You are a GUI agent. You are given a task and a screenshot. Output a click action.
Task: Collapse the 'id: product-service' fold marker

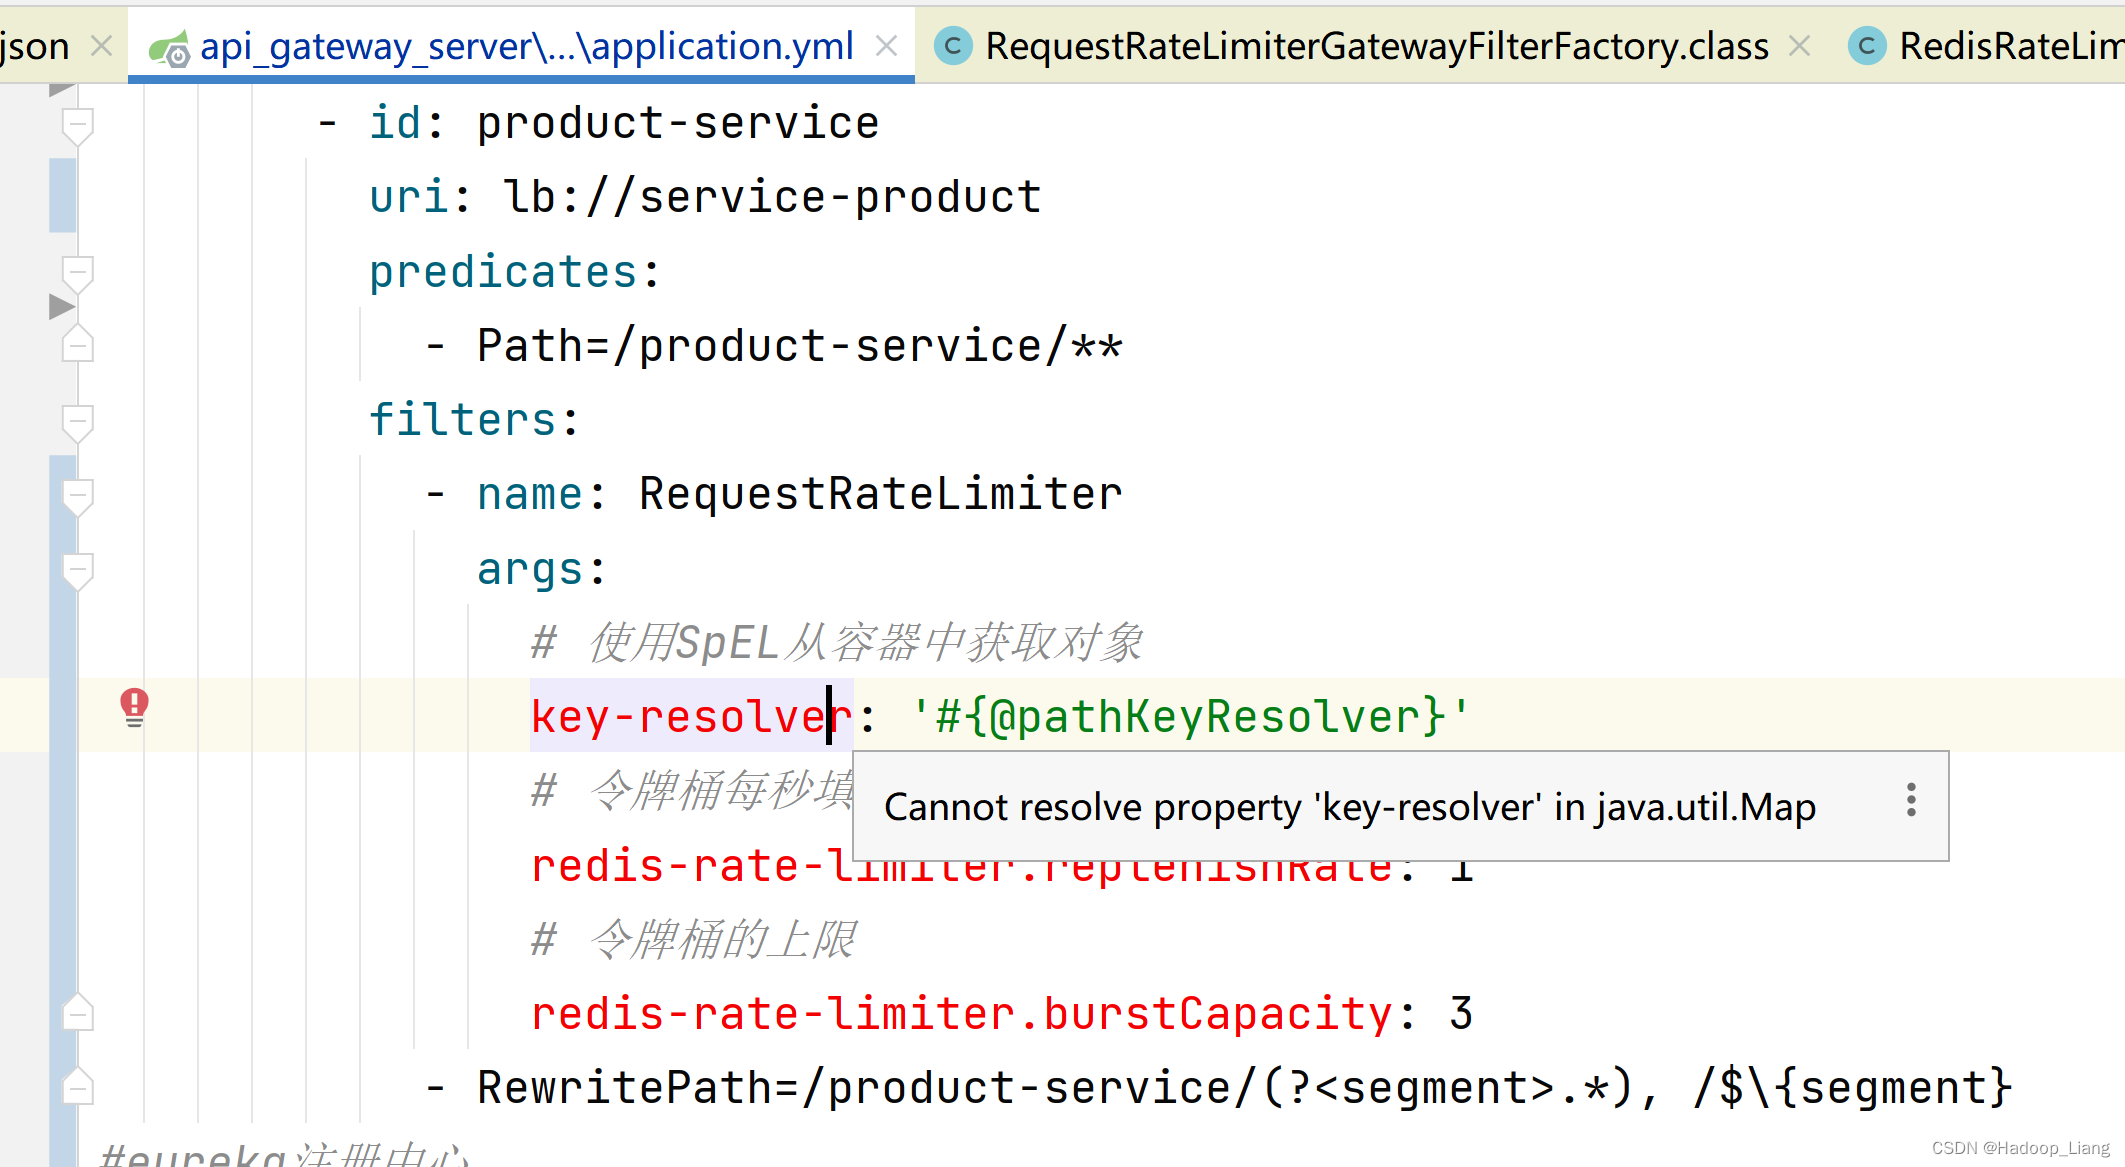coord(77,125)
